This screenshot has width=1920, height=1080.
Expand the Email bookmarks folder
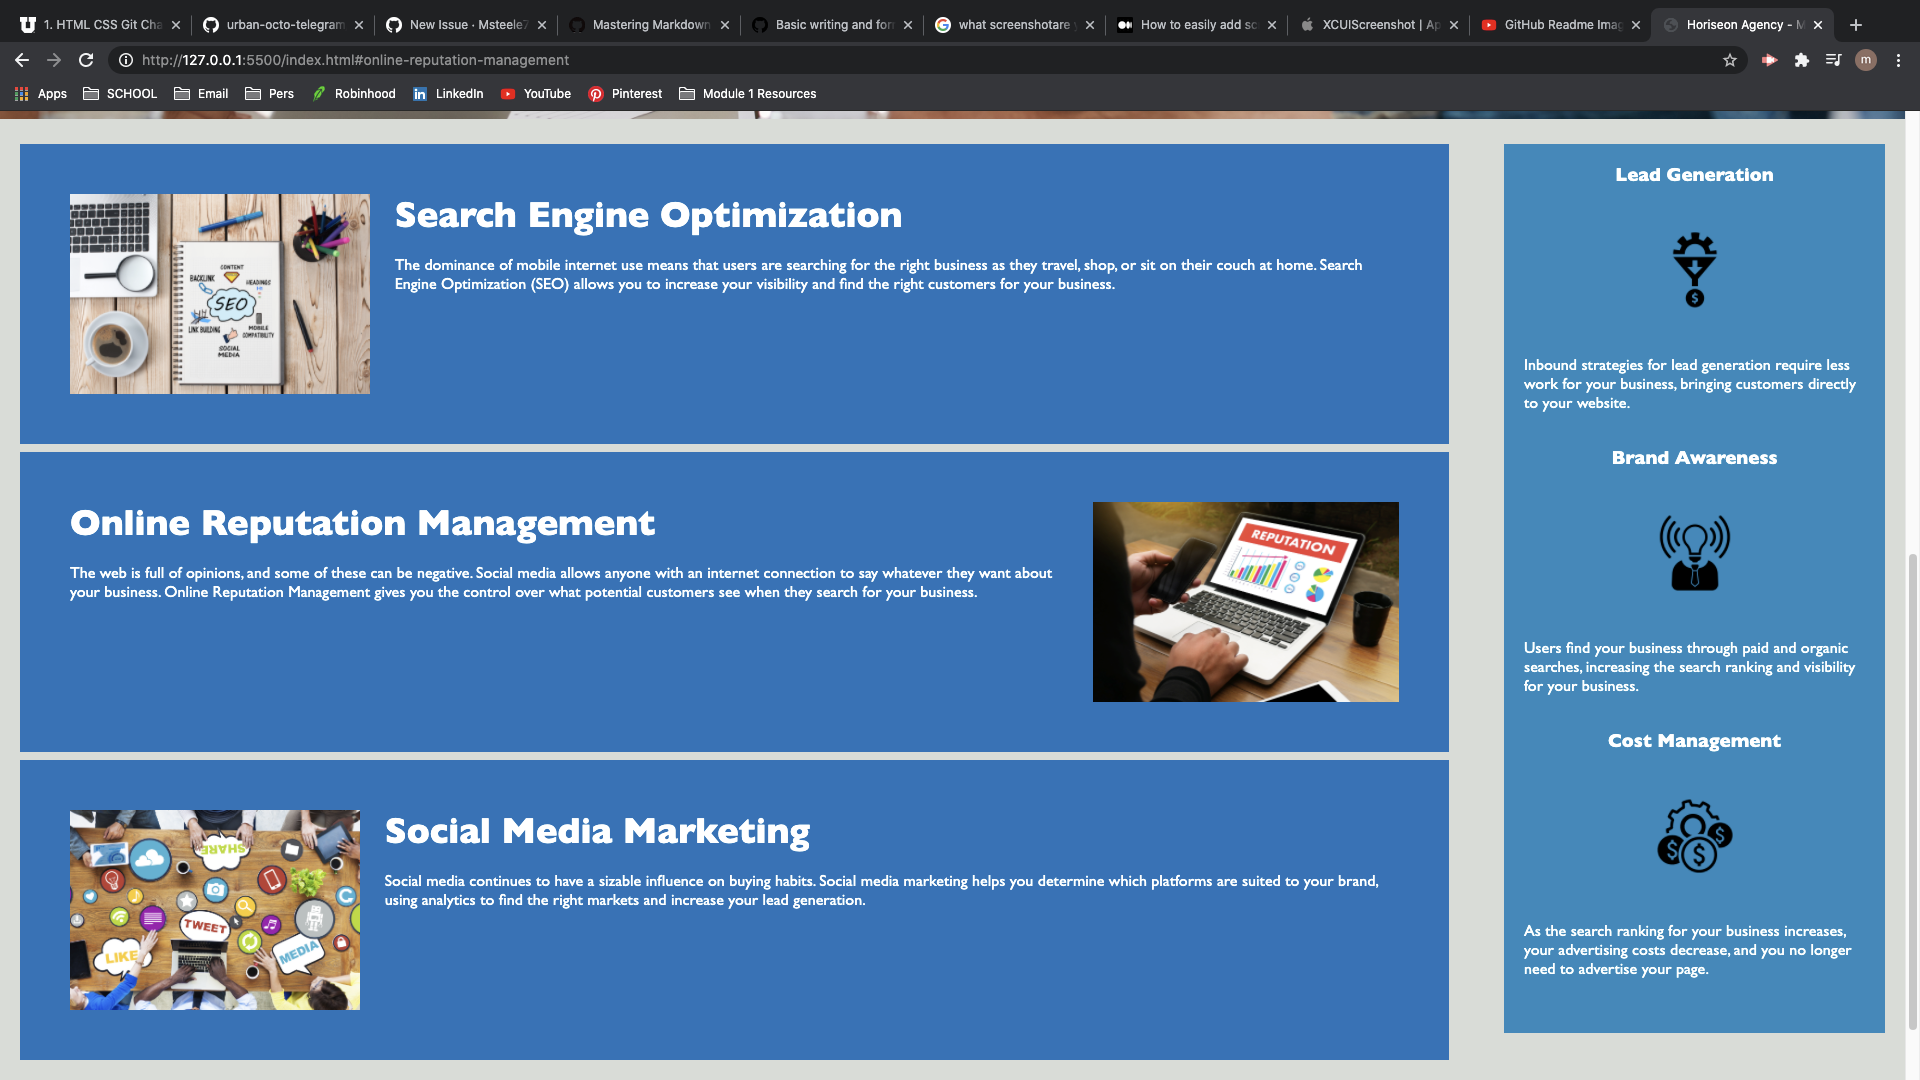click(201, 94)
